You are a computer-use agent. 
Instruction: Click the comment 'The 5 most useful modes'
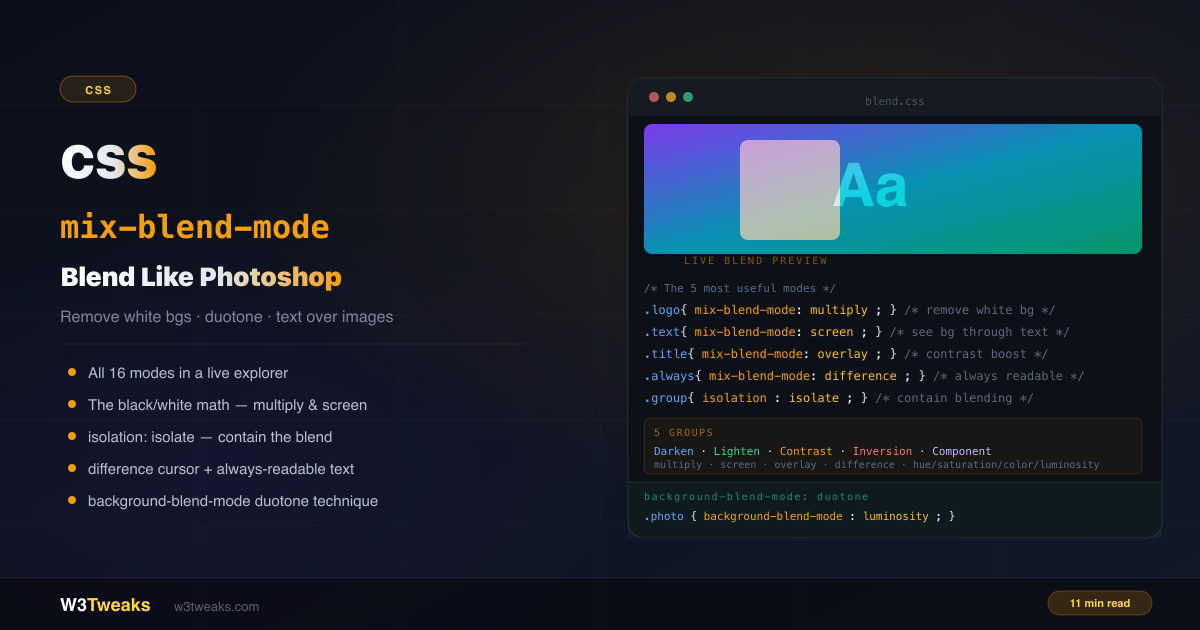(x=740, y=288)
